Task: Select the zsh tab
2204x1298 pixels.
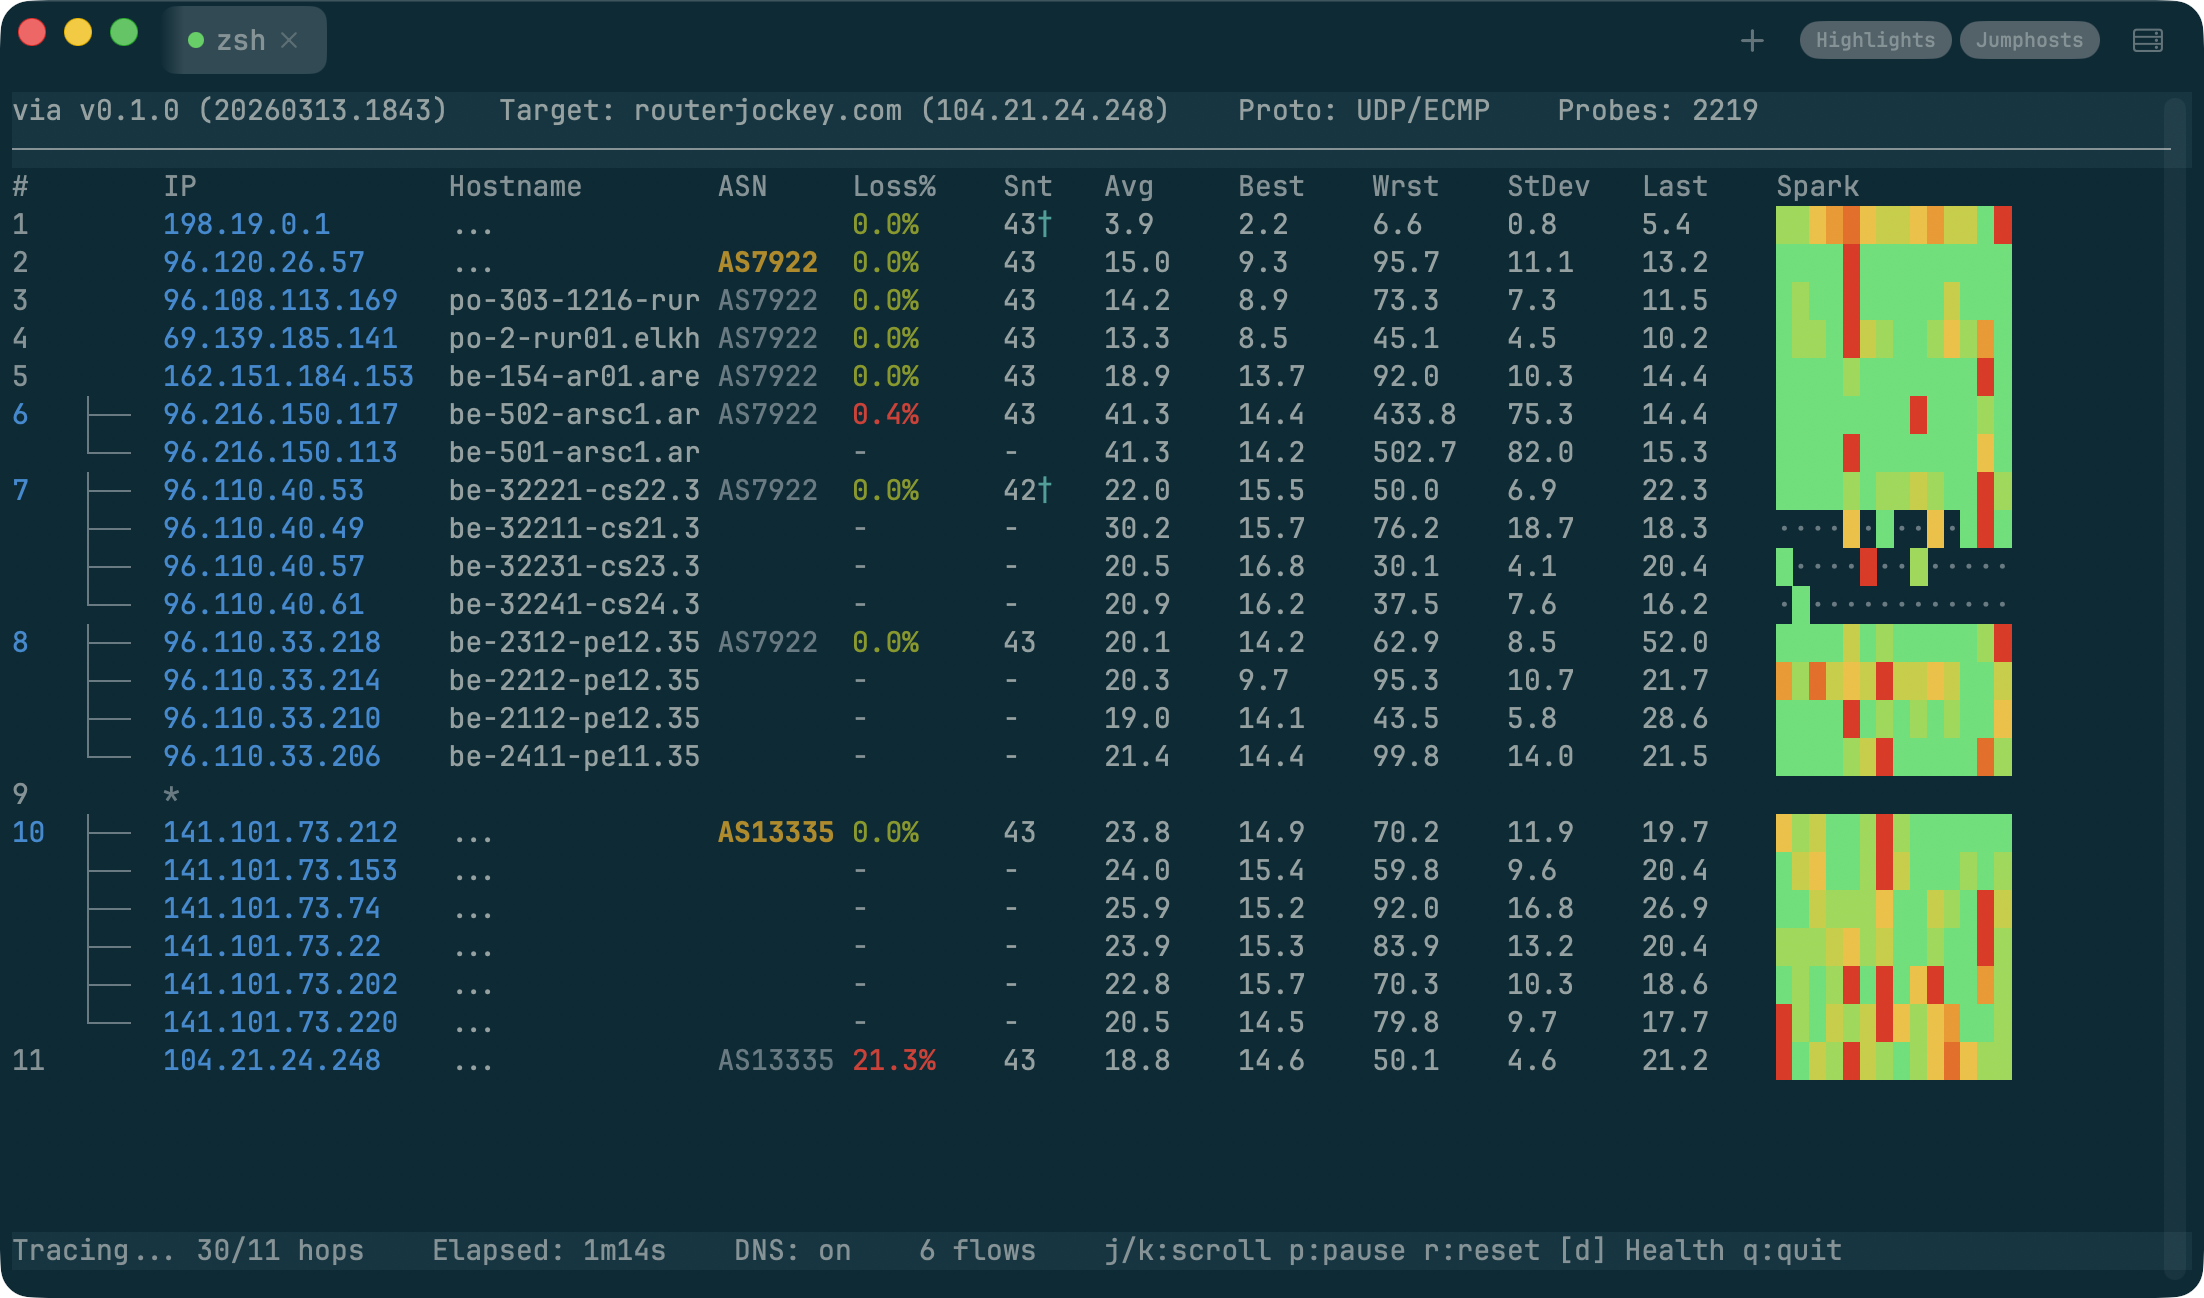Action: pos(241,39)
